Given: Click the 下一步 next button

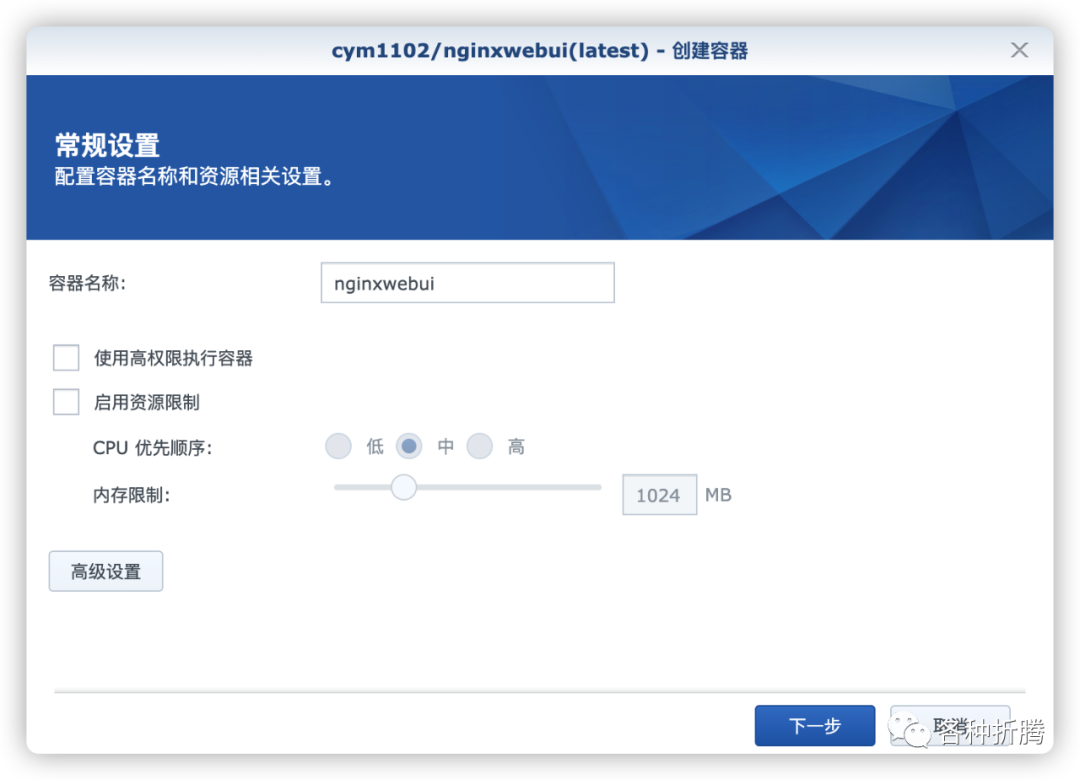Looking at the screenshot, I should 815,726.
